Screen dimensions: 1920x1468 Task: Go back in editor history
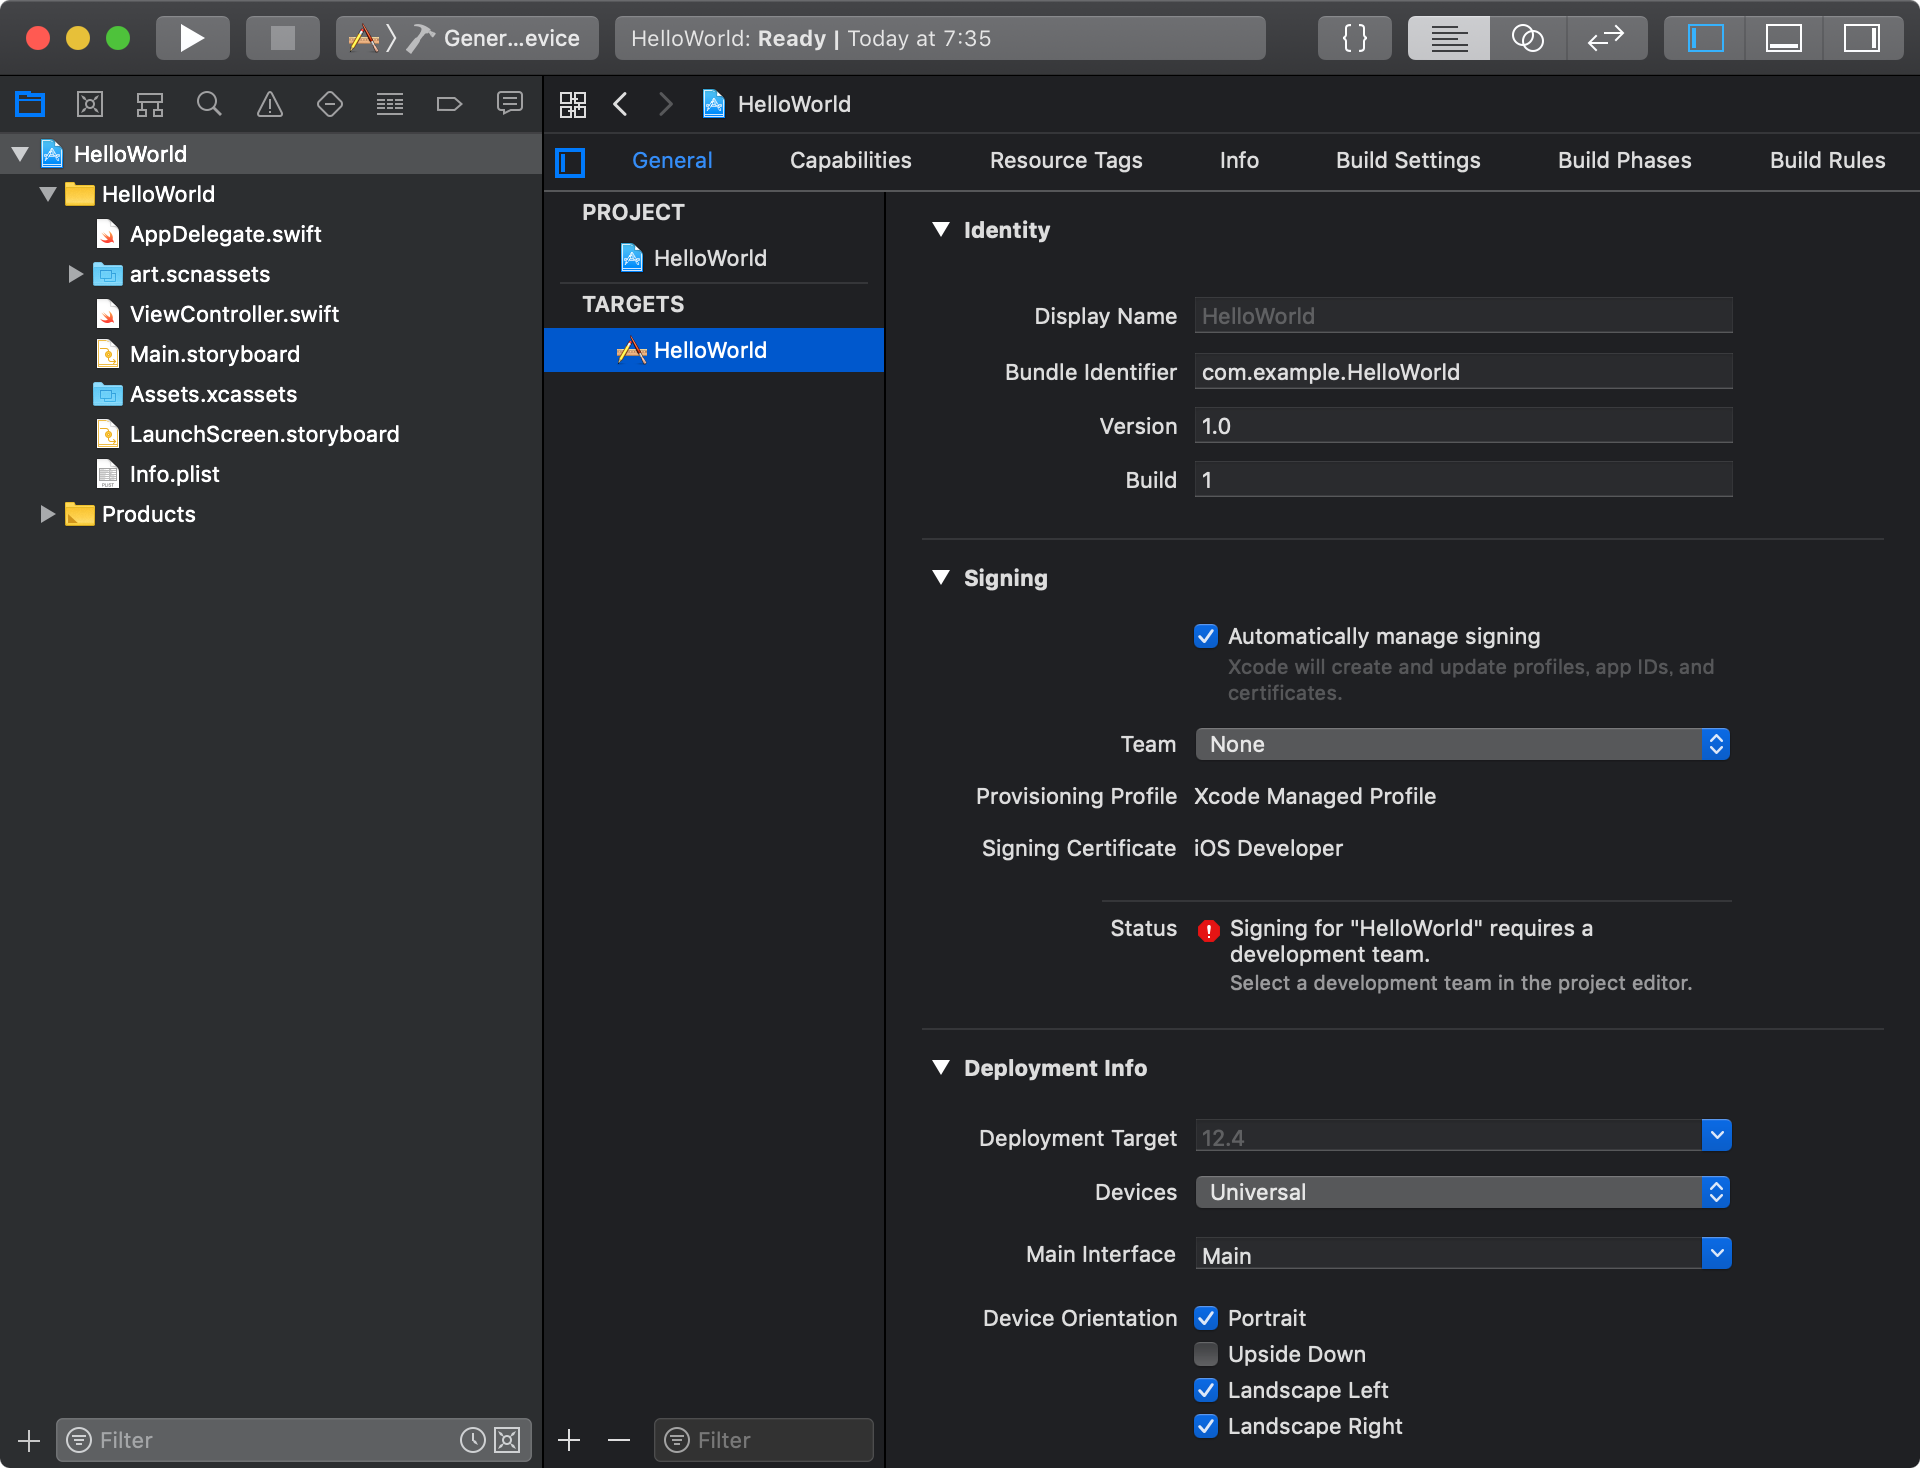click(x=621, y=104)
